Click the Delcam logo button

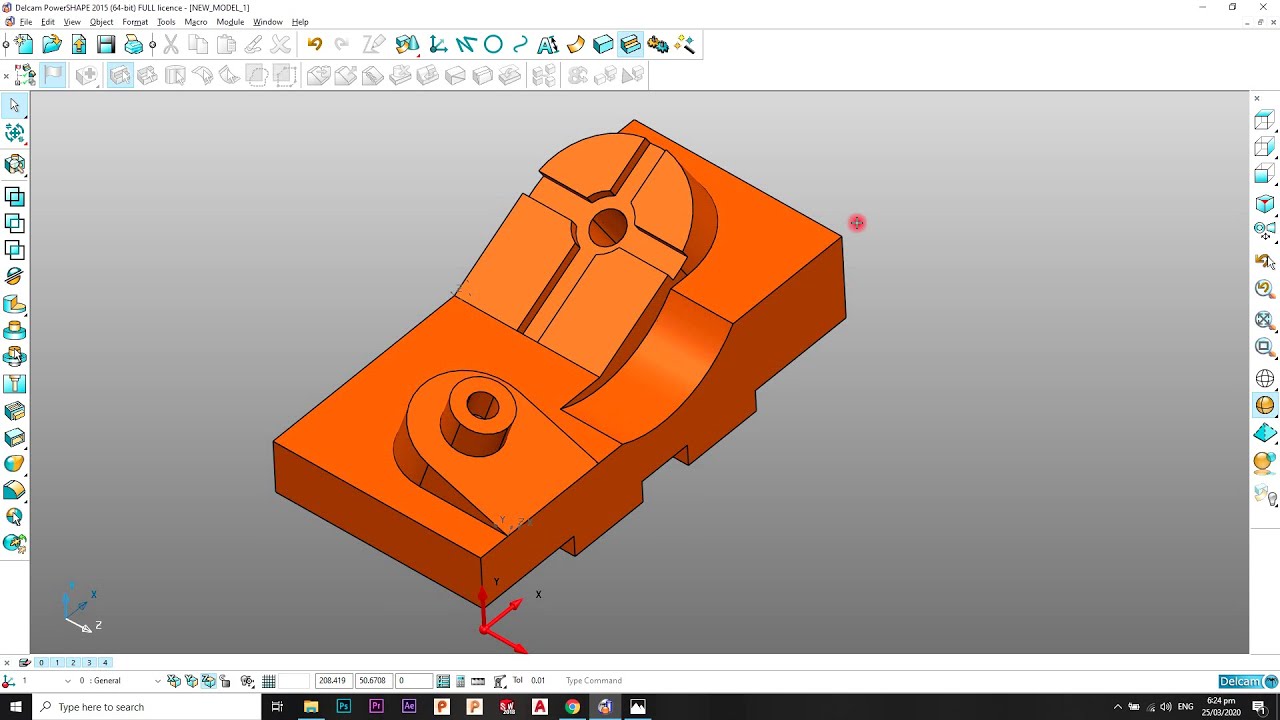click(x=1248, y=681)
